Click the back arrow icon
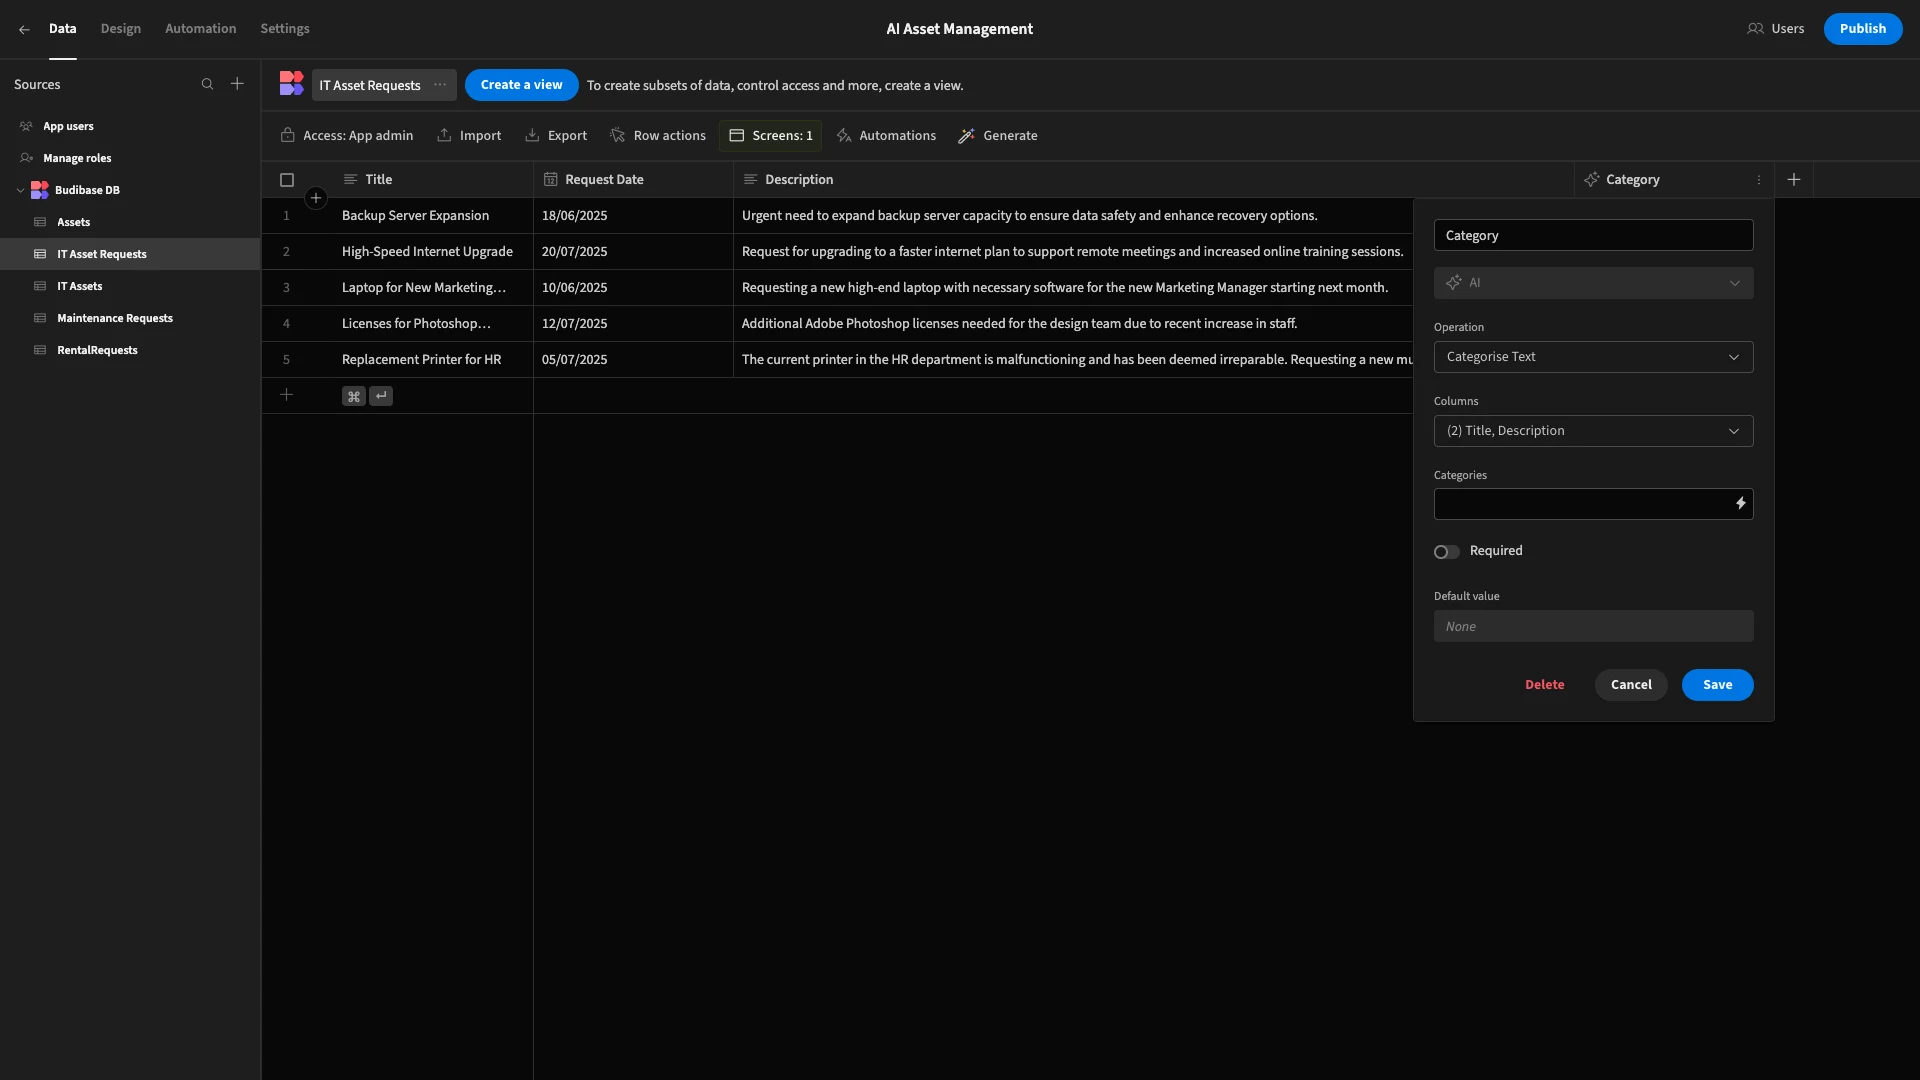1920x1080 pixels. point(24,29)
